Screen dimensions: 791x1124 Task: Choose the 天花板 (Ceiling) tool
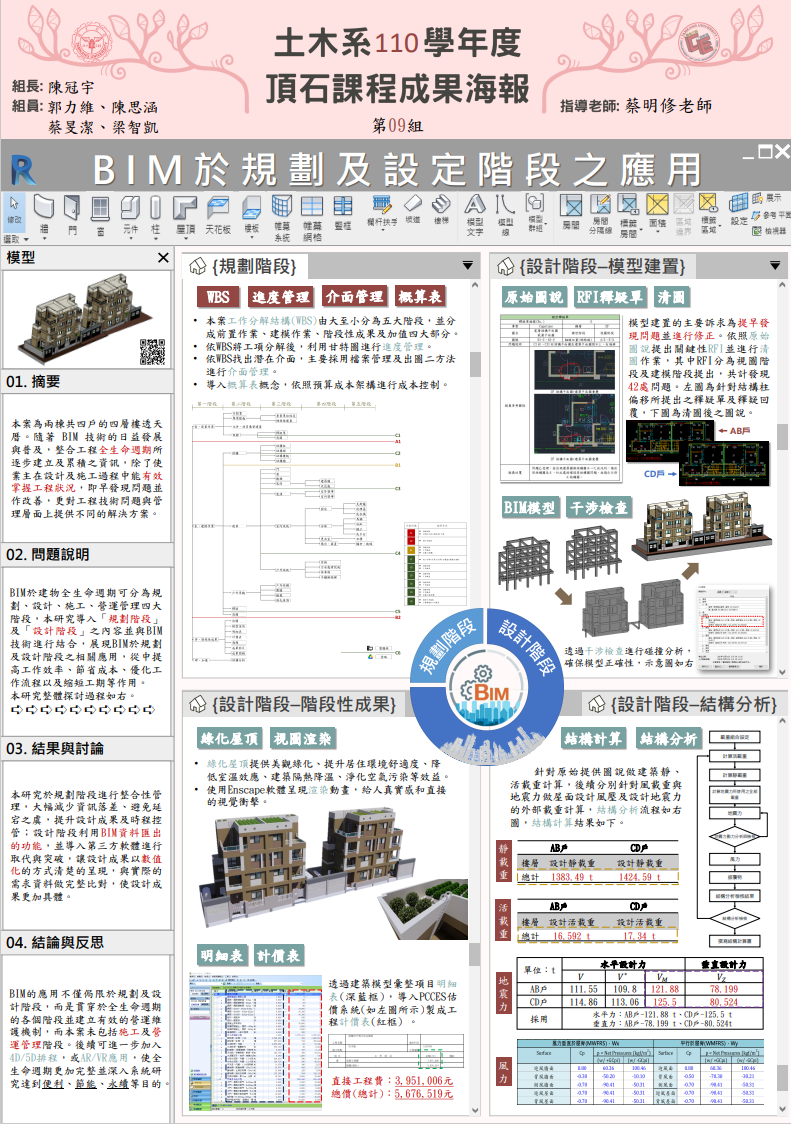pos(218,215)
